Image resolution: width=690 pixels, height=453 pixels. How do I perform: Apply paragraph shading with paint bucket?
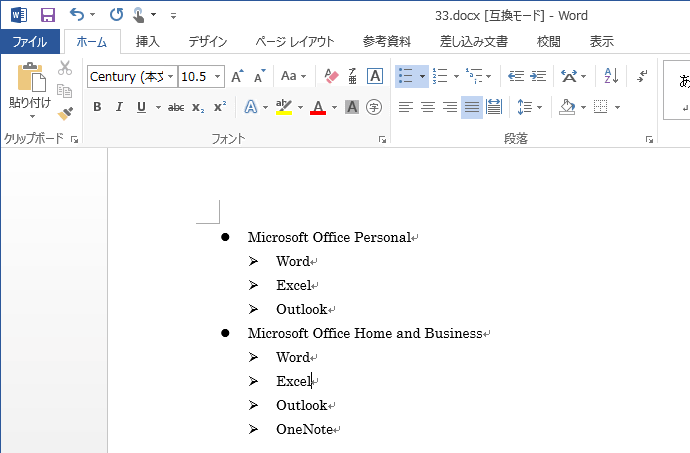point(567,107)
